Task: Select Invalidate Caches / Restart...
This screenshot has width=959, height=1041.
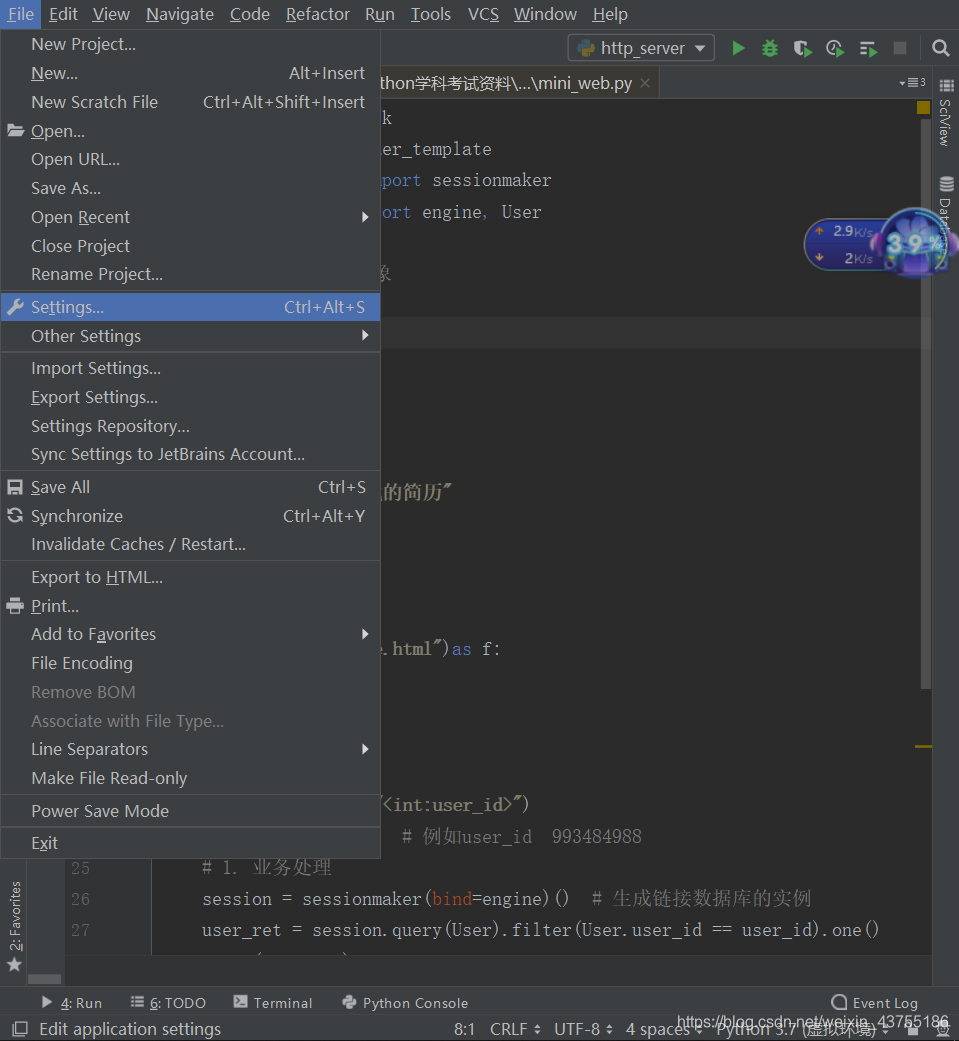Action: 191,544
